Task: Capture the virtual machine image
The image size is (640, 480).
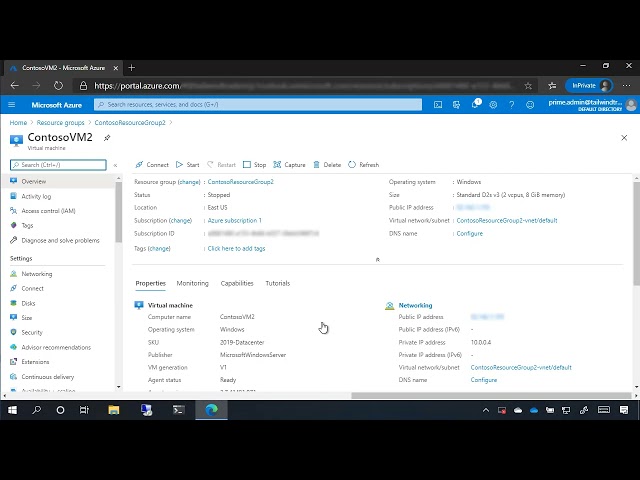Action: 289,165
